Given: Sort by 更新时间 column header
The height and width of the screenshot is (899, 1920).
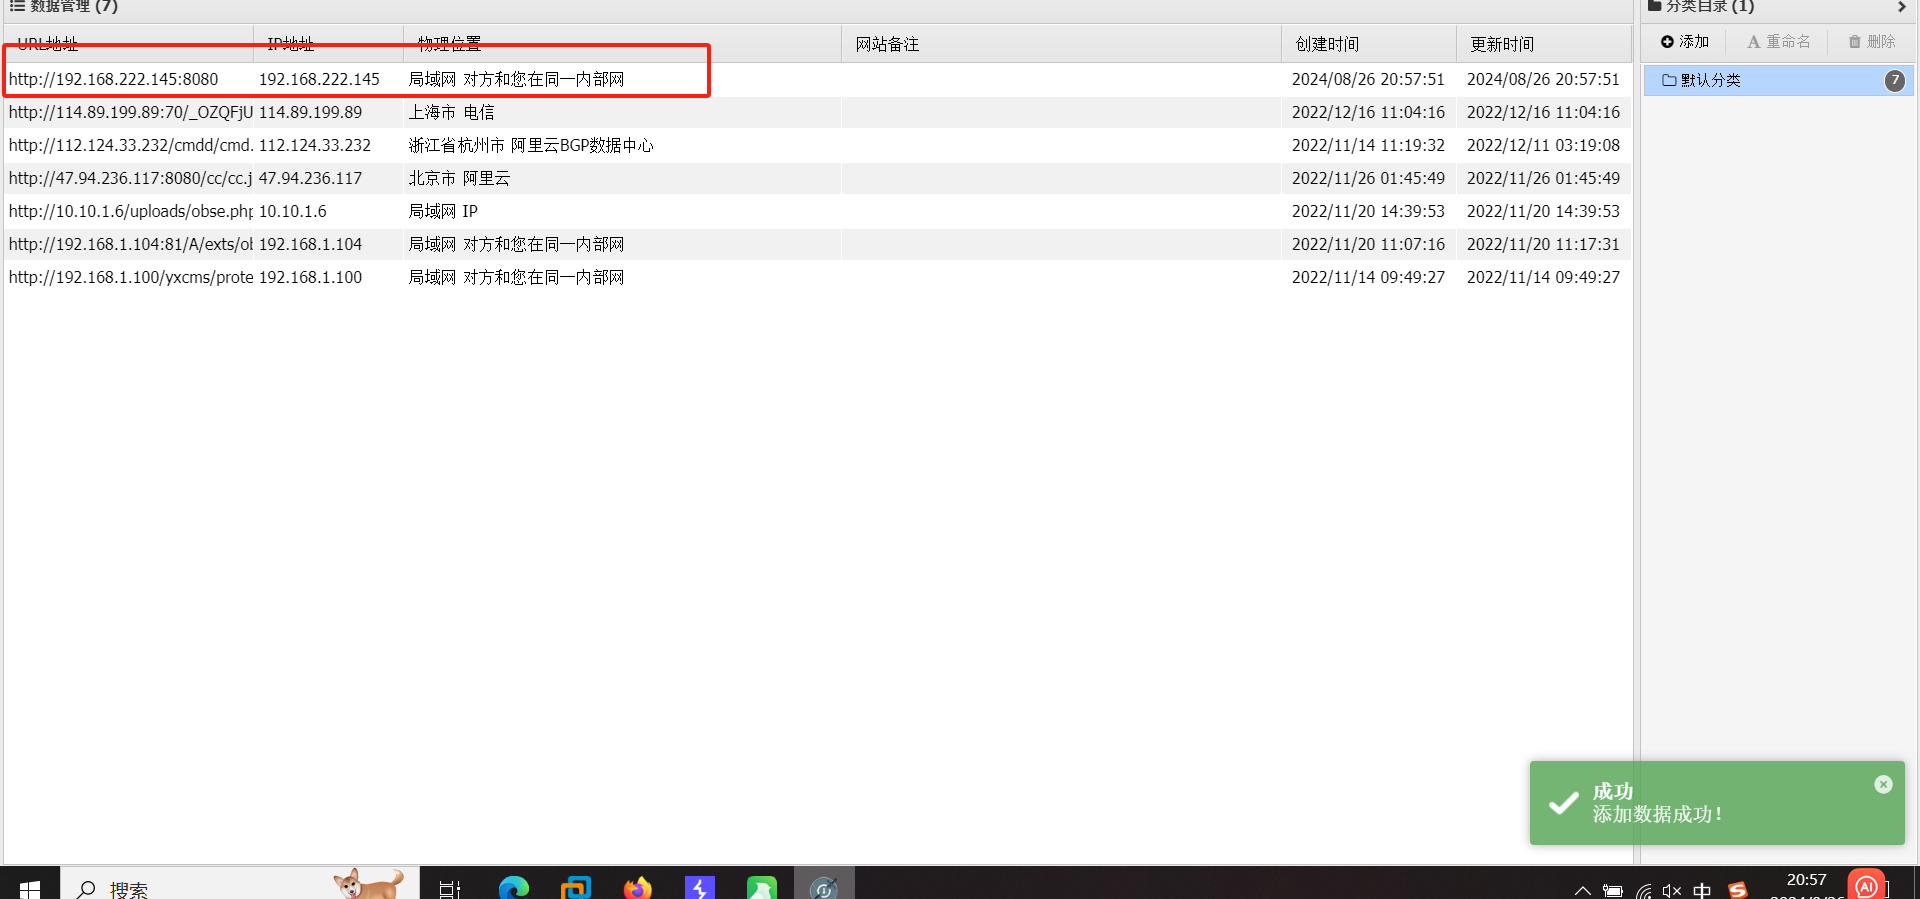Looking at the screenshot, I should [1543, 44].
